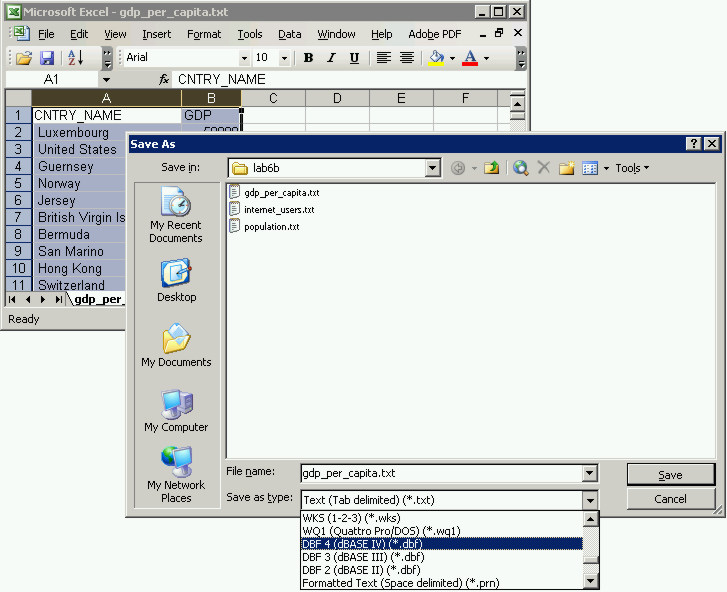Toggle Italic formatting
The width and height of the screenshot is (727, 592).
[331, 58]
